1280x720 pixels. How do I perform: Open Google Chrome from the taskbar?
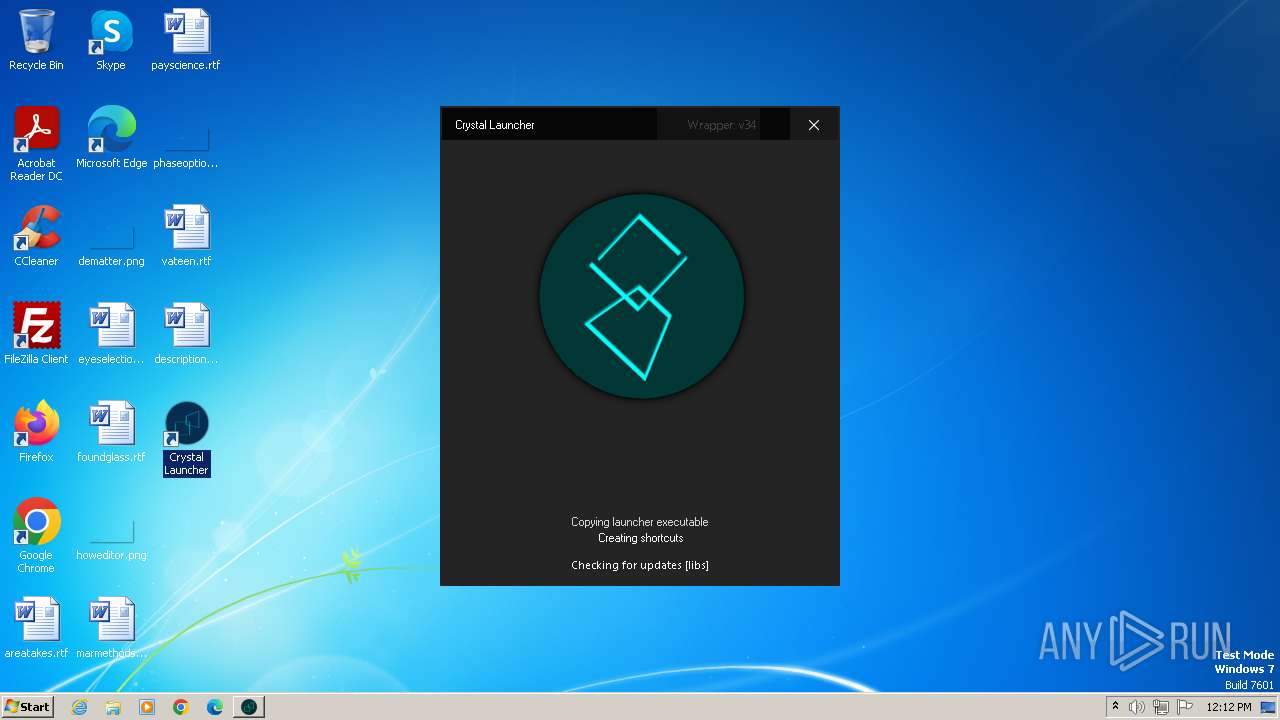[181, 707]
